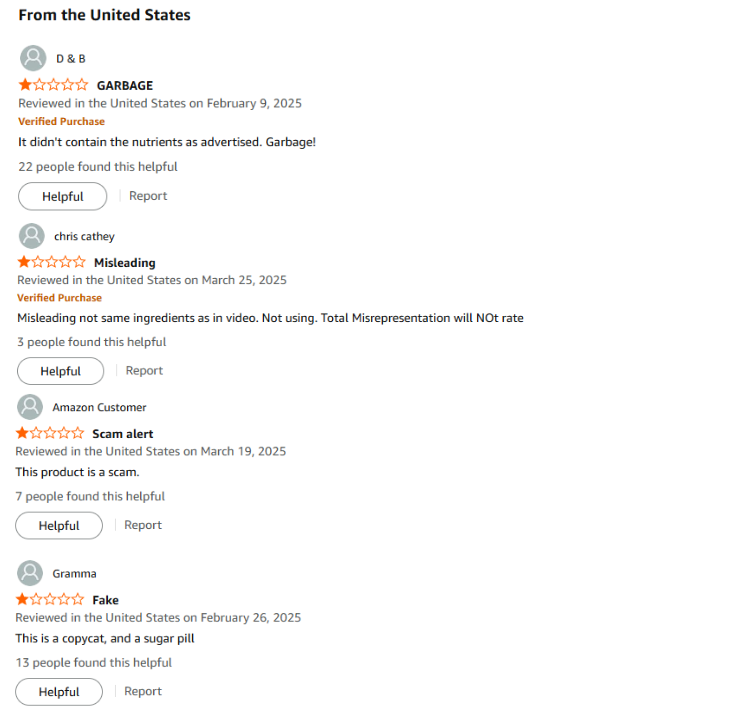Click chris cathey's profile avatar icon
This screenshot has width=733, height=722.
tap(32, 236)
